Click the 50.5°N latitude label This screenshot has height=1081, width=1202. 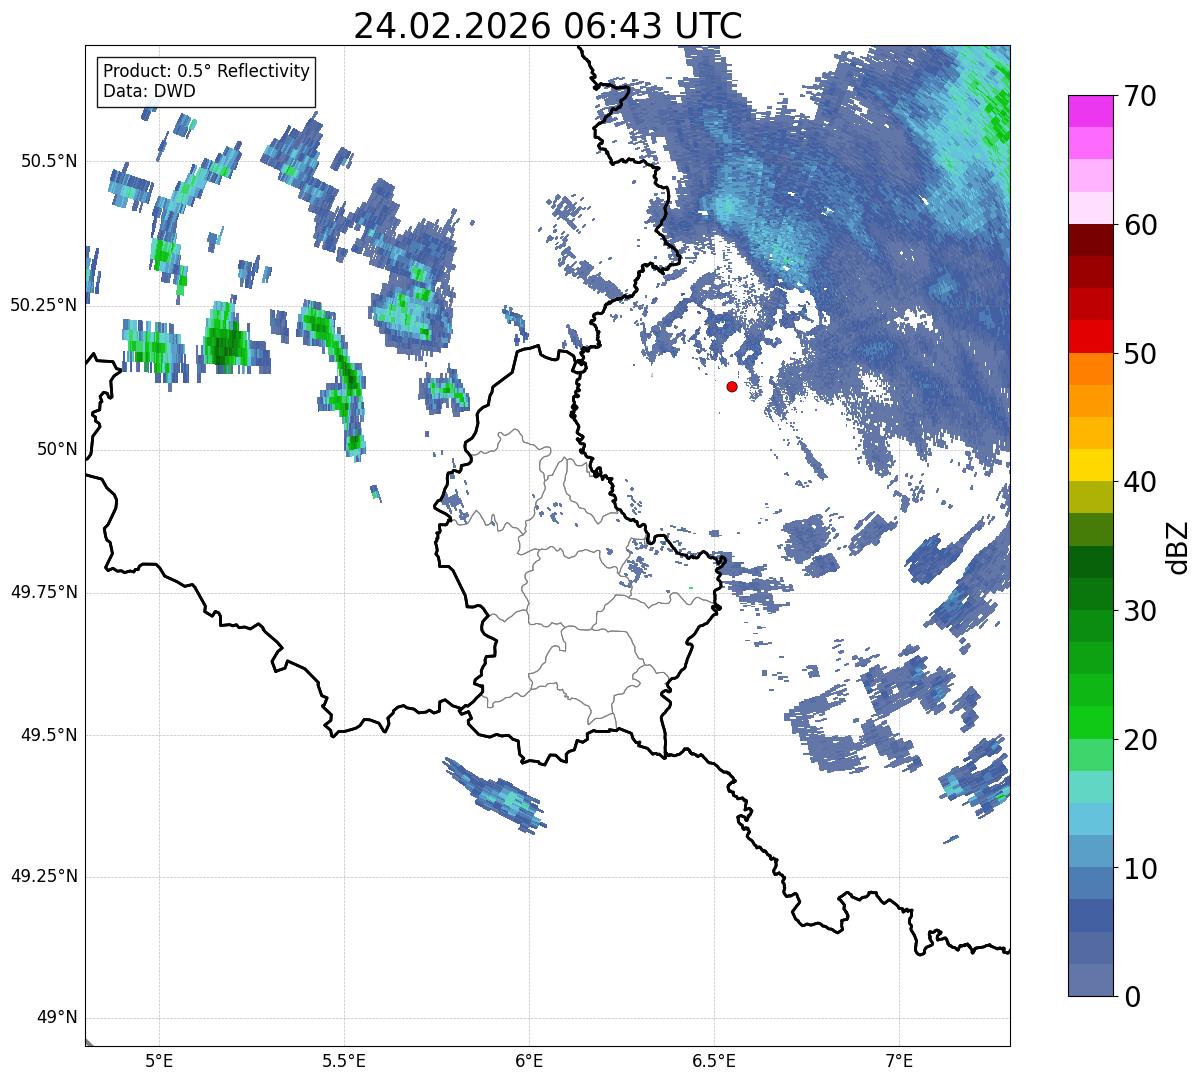pyautogui.click(x=49, y=161)
